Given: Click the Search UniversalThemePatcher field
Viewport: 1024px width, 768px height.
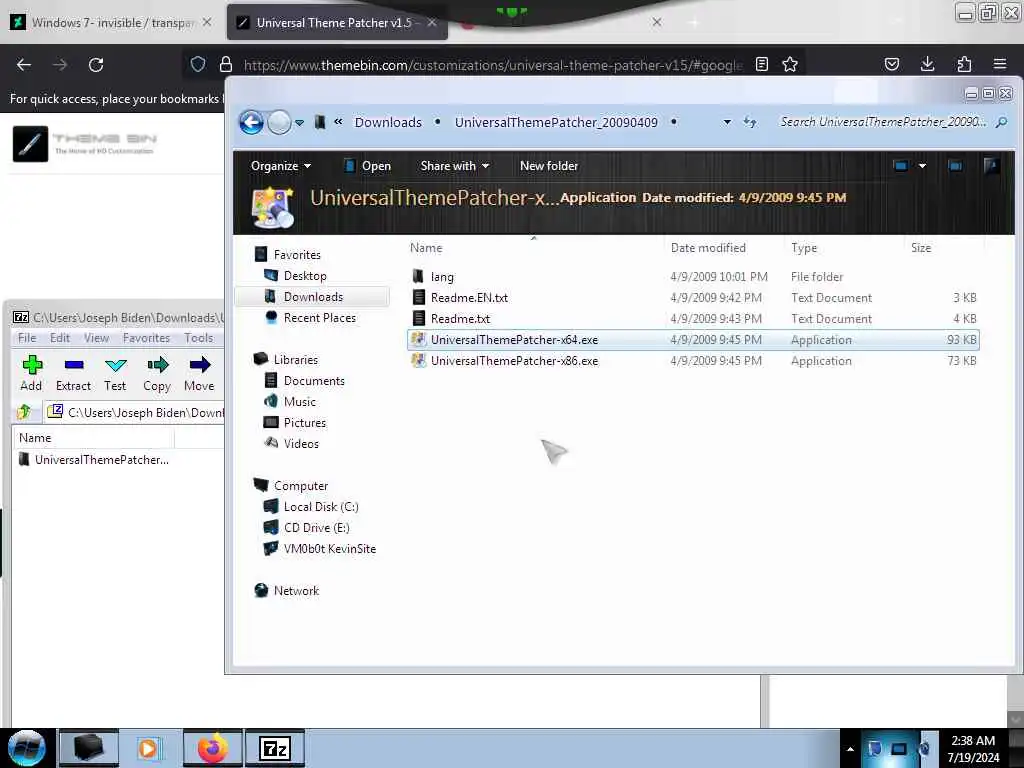Looking at the screenshot, I should [x=883, y=121].
